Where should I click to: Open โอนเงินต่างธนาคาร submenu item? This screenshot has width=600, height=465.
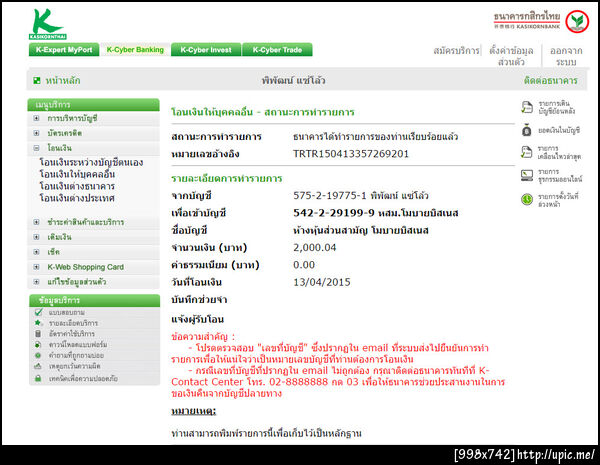[x=77, y=186]
